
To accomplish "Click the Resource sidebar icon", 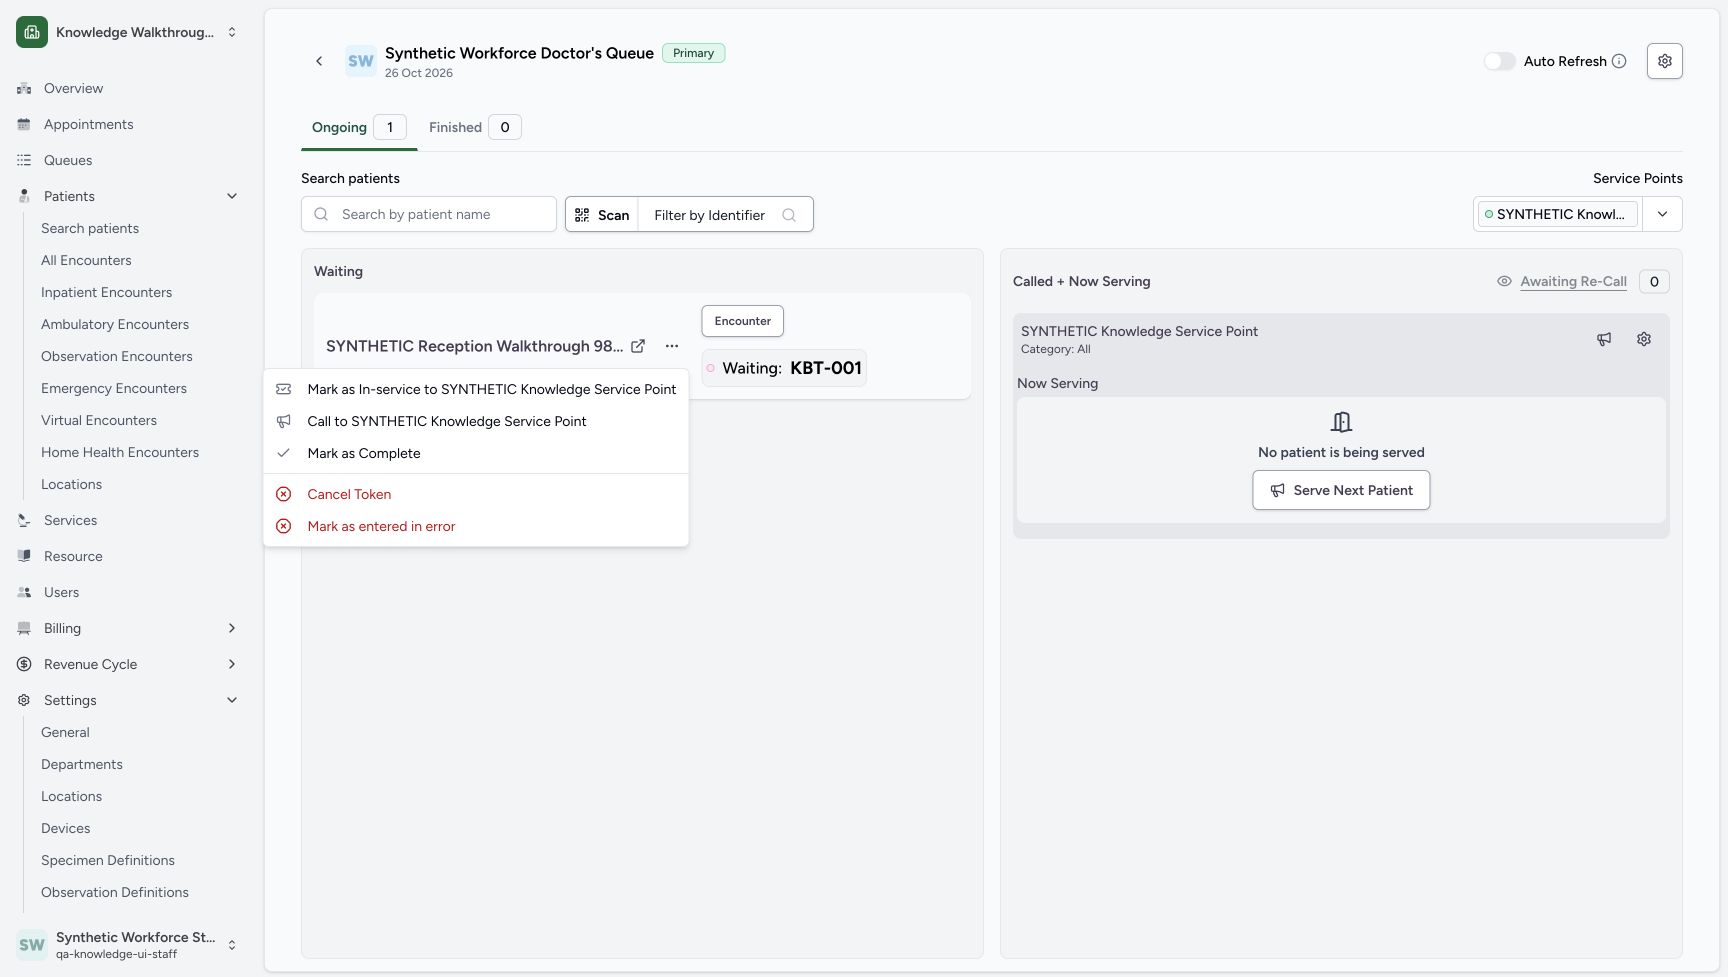I will [24, 556].
